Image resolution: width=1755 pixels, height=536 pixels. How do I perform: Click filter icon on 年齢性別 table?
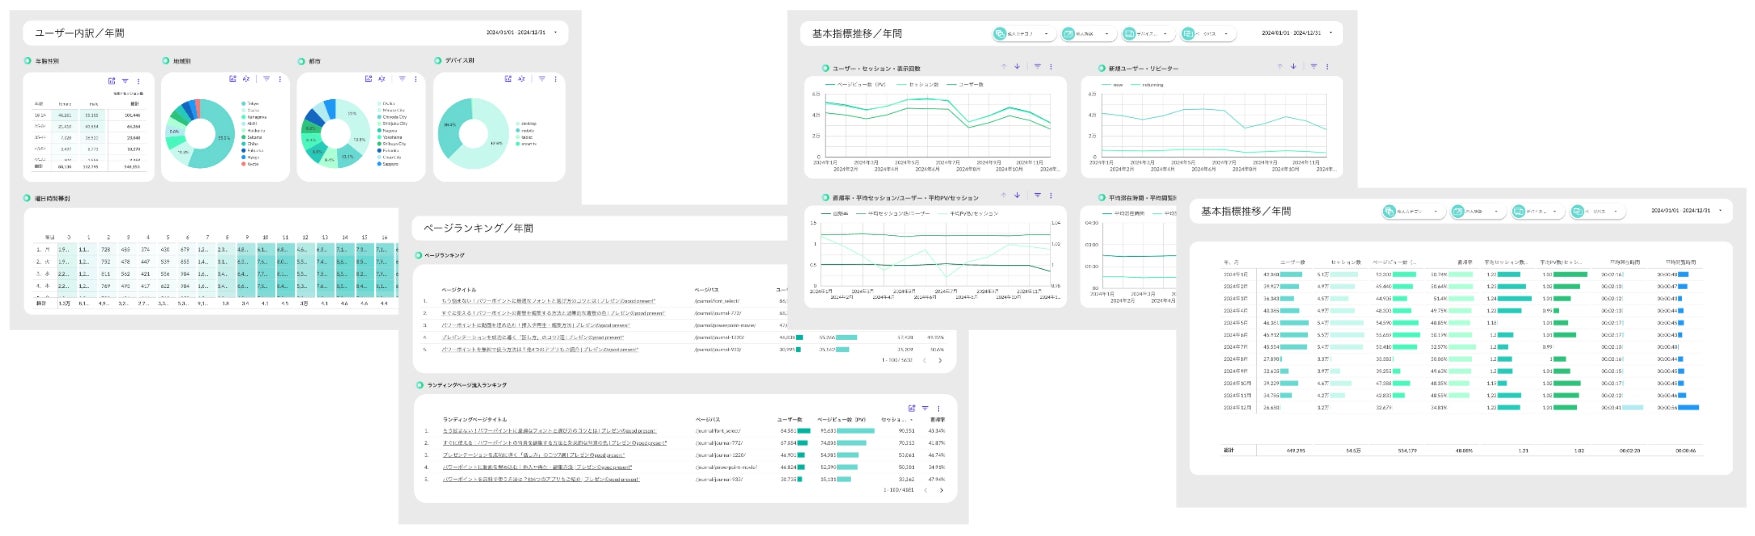click(125, 82)
